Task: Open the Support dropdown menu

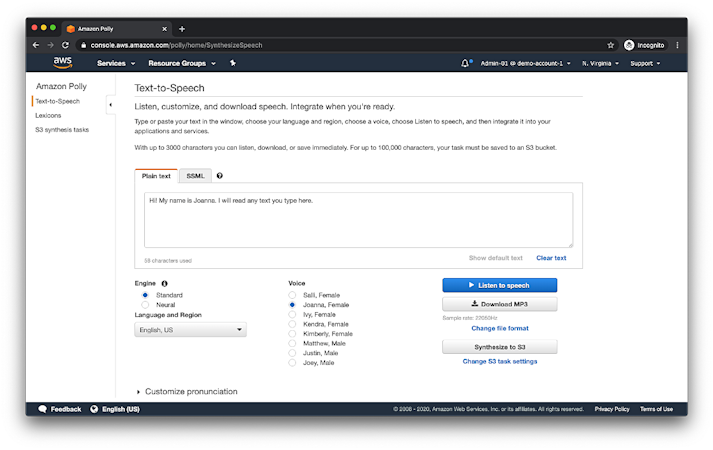Action: tap(645, 63)
